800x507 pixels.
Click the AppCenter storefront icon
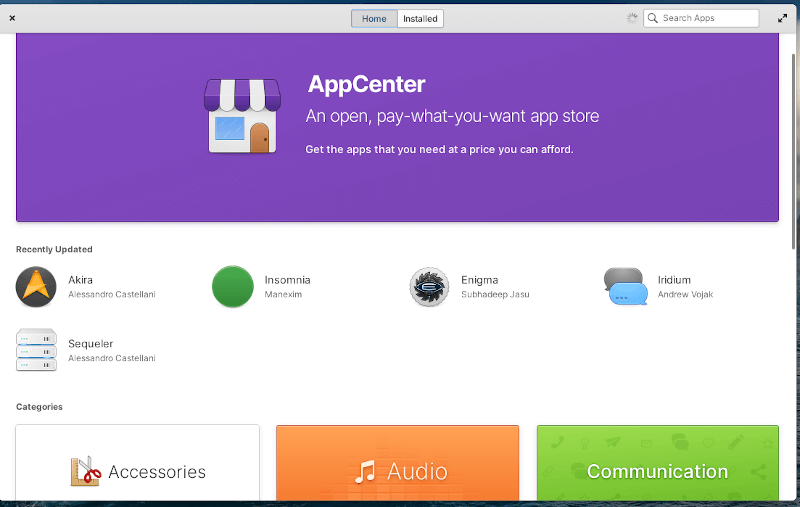point(242,116)
